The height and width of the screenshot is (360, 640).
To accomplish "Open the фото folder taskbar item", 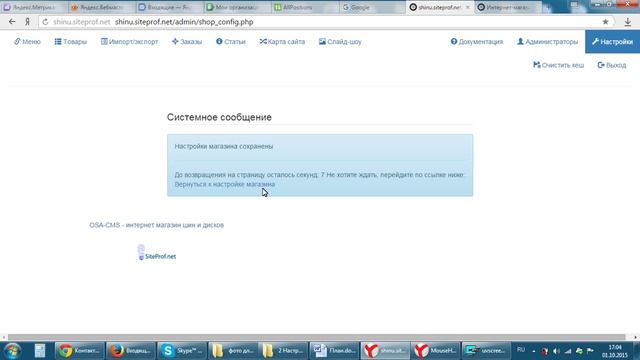I will [x=233, y=351].
